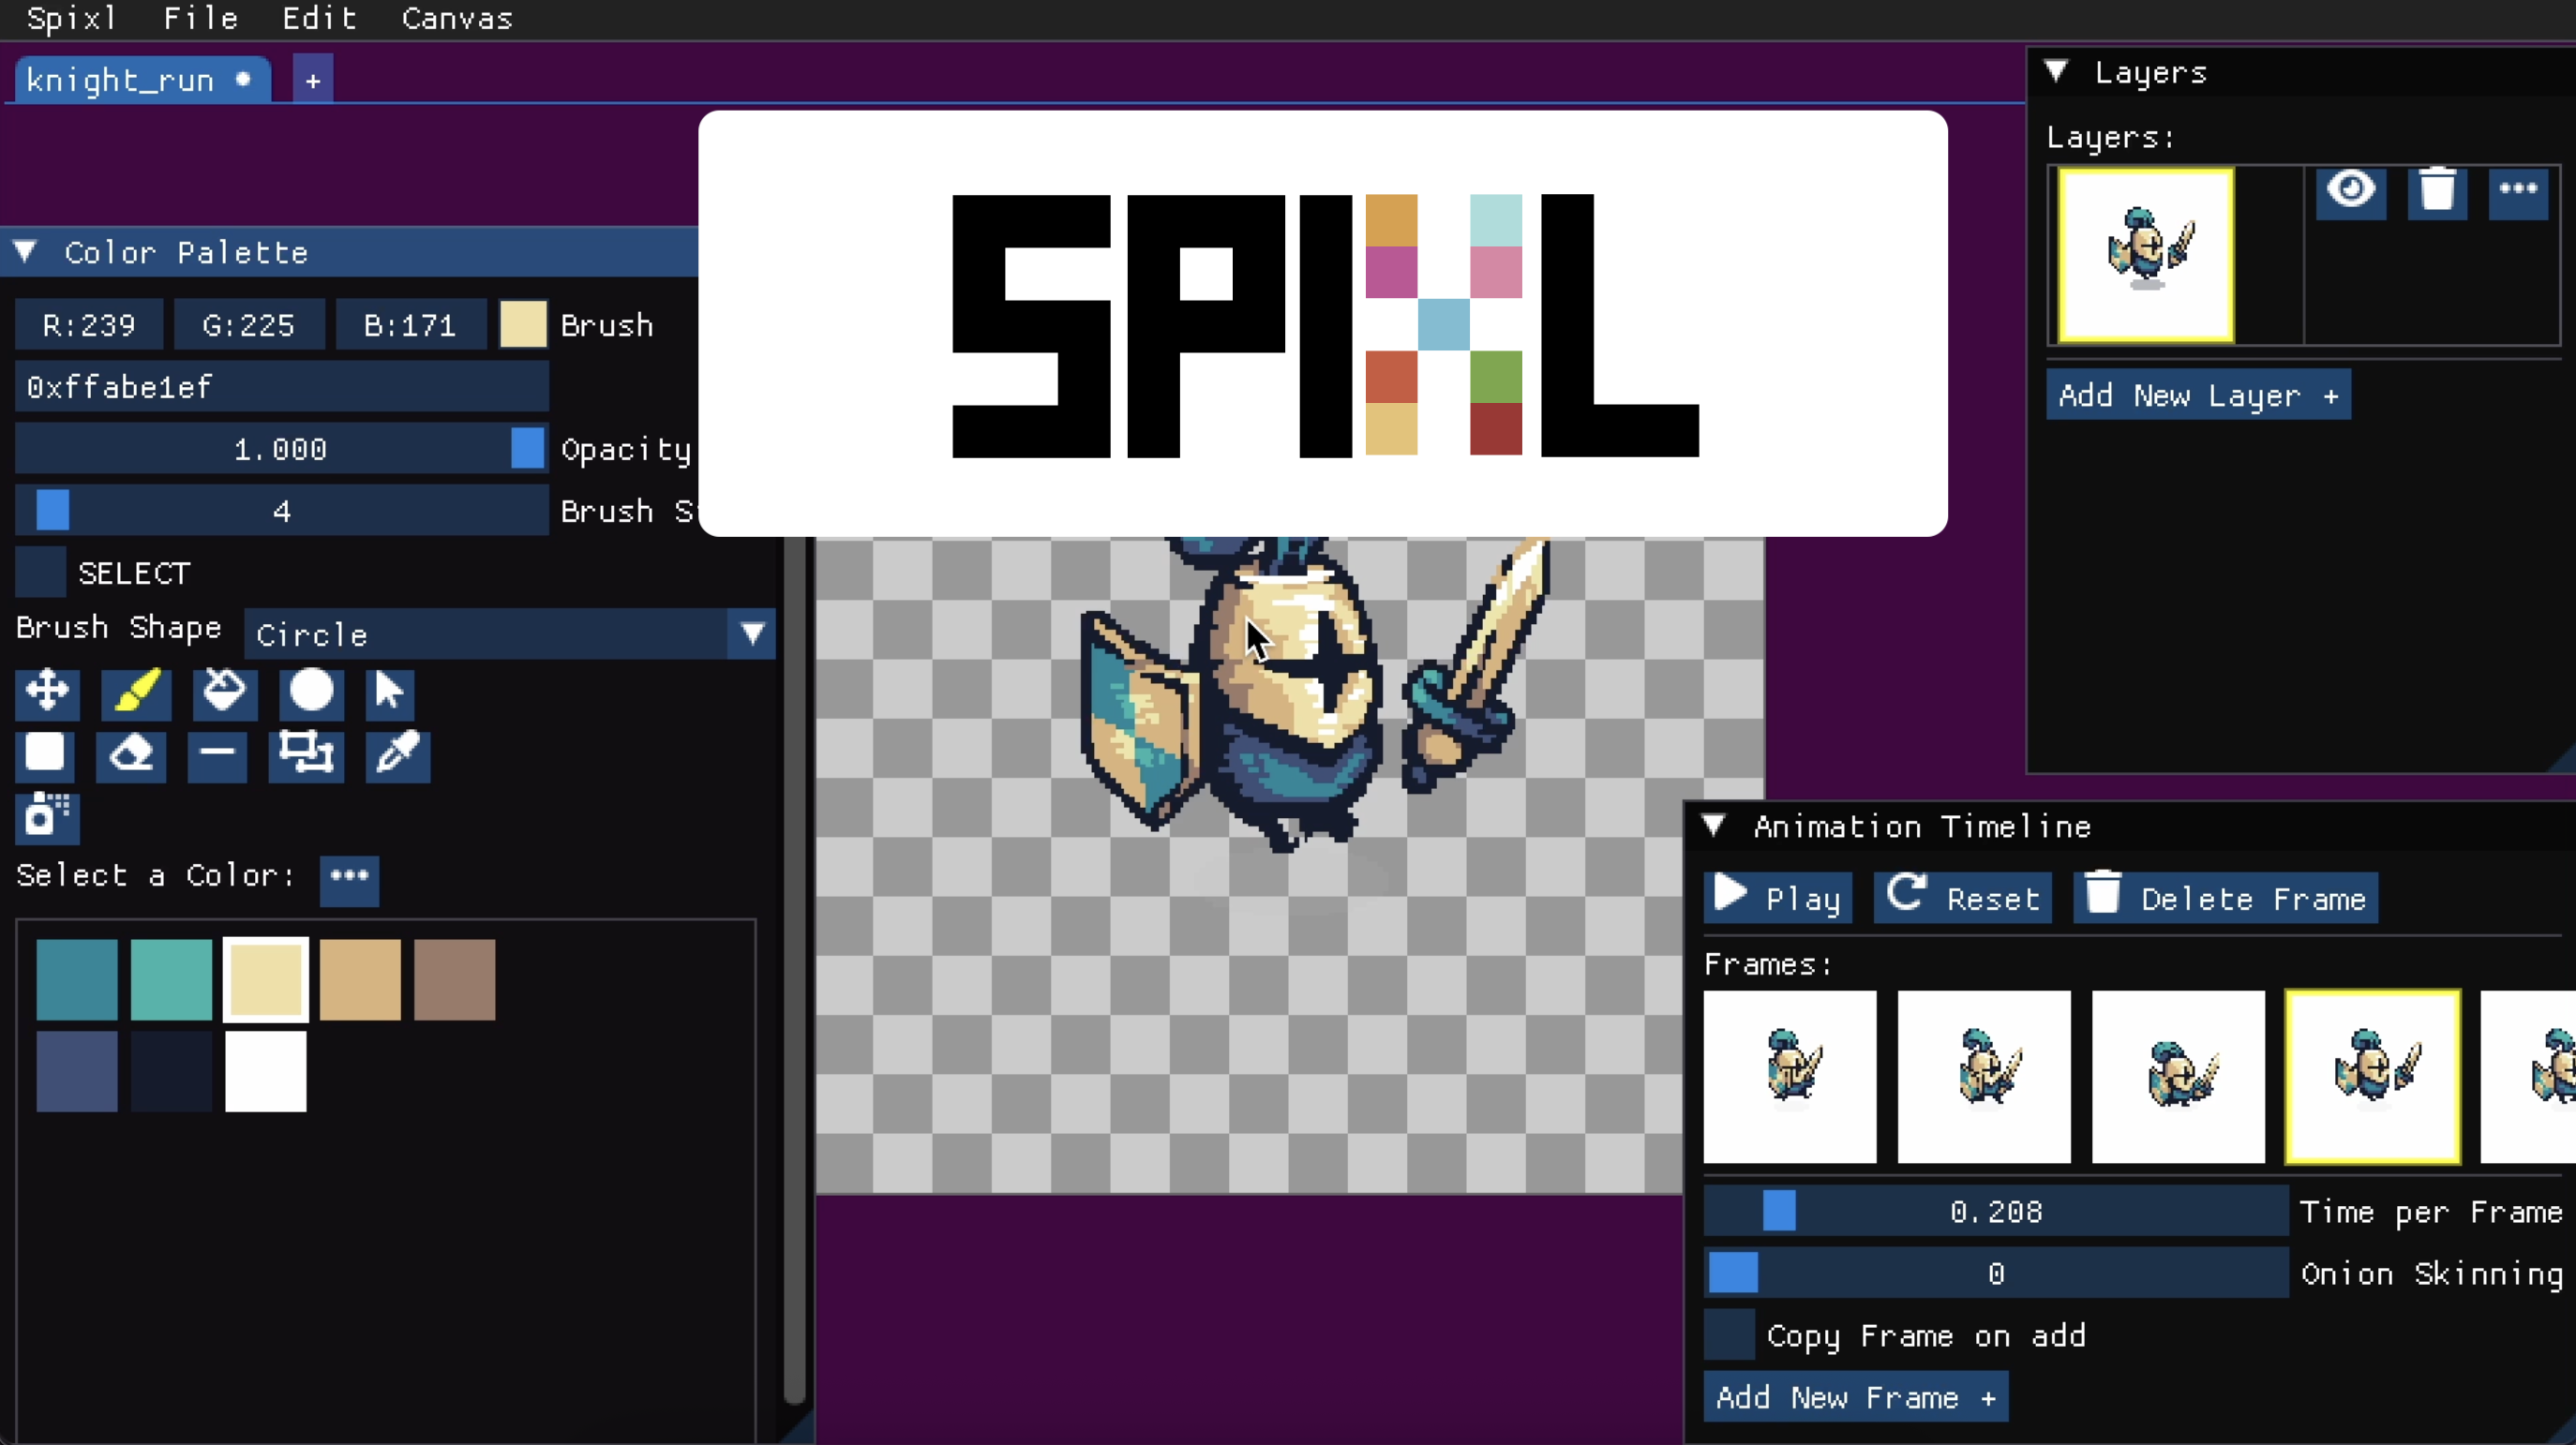
Task: Open the Brush Shape dropdown
Action: [x=510, y=634]
